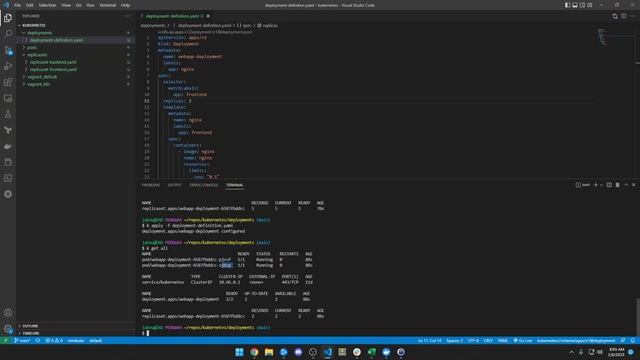The image size is (640, 360).
Task: Collapse the KUBERNETES root folder
Action: click(x=34, y=25)
